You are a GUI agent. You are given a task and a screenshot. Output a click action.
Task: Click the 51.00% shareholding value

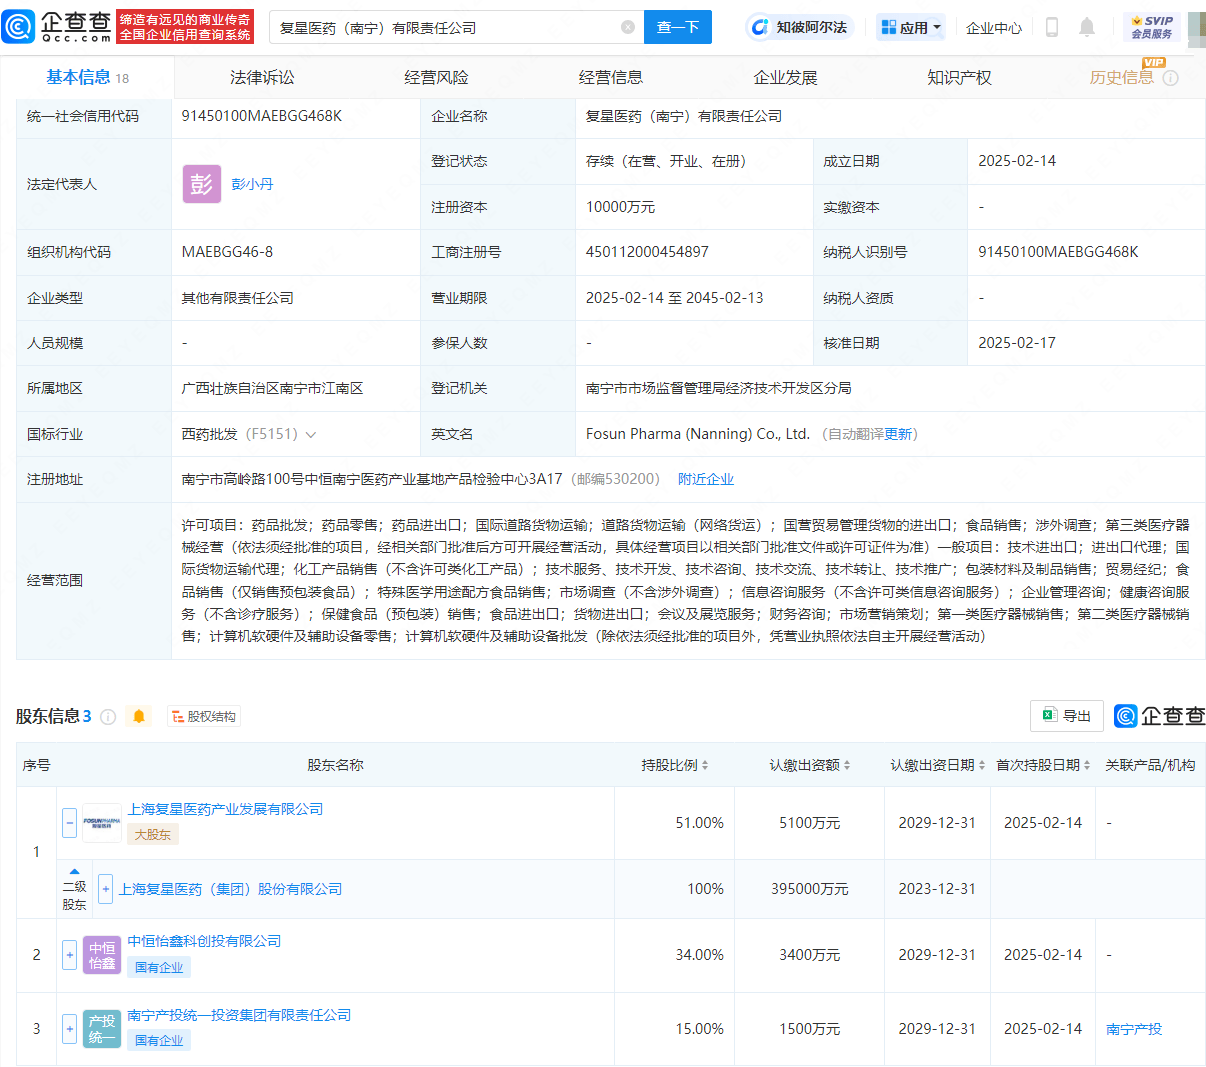pyautogui.click(x=699, y=823)
